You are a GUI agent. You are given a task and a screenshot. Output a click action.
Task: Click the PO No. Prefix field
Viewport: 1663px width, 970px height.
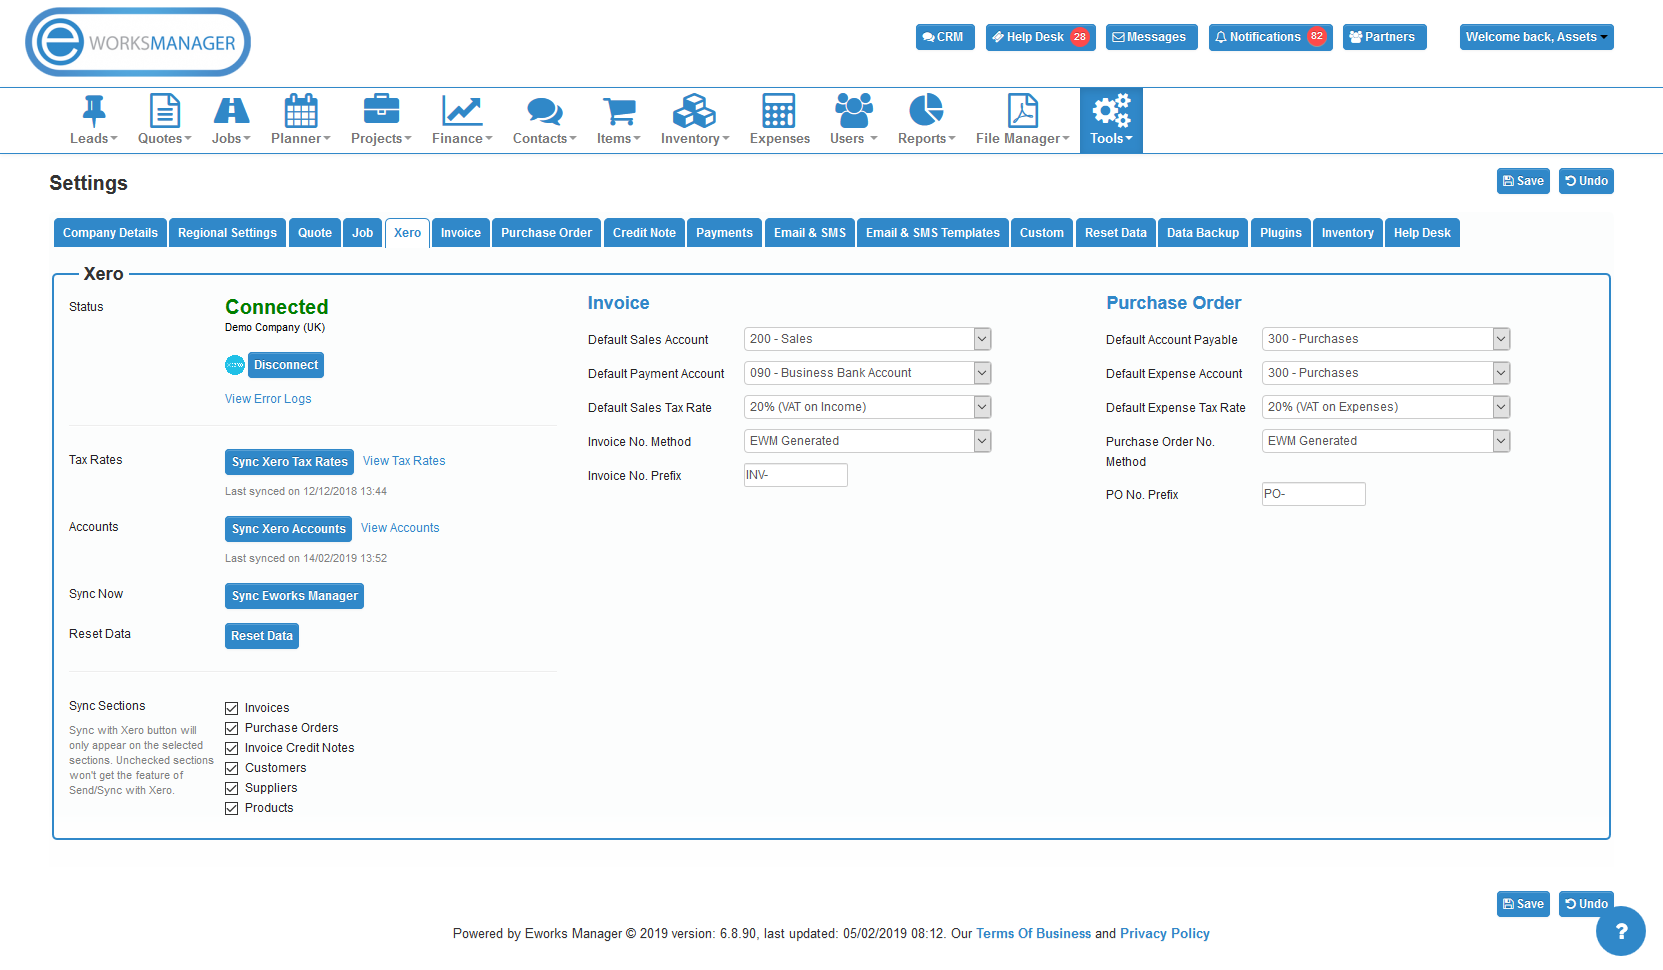pos(1314,494)
